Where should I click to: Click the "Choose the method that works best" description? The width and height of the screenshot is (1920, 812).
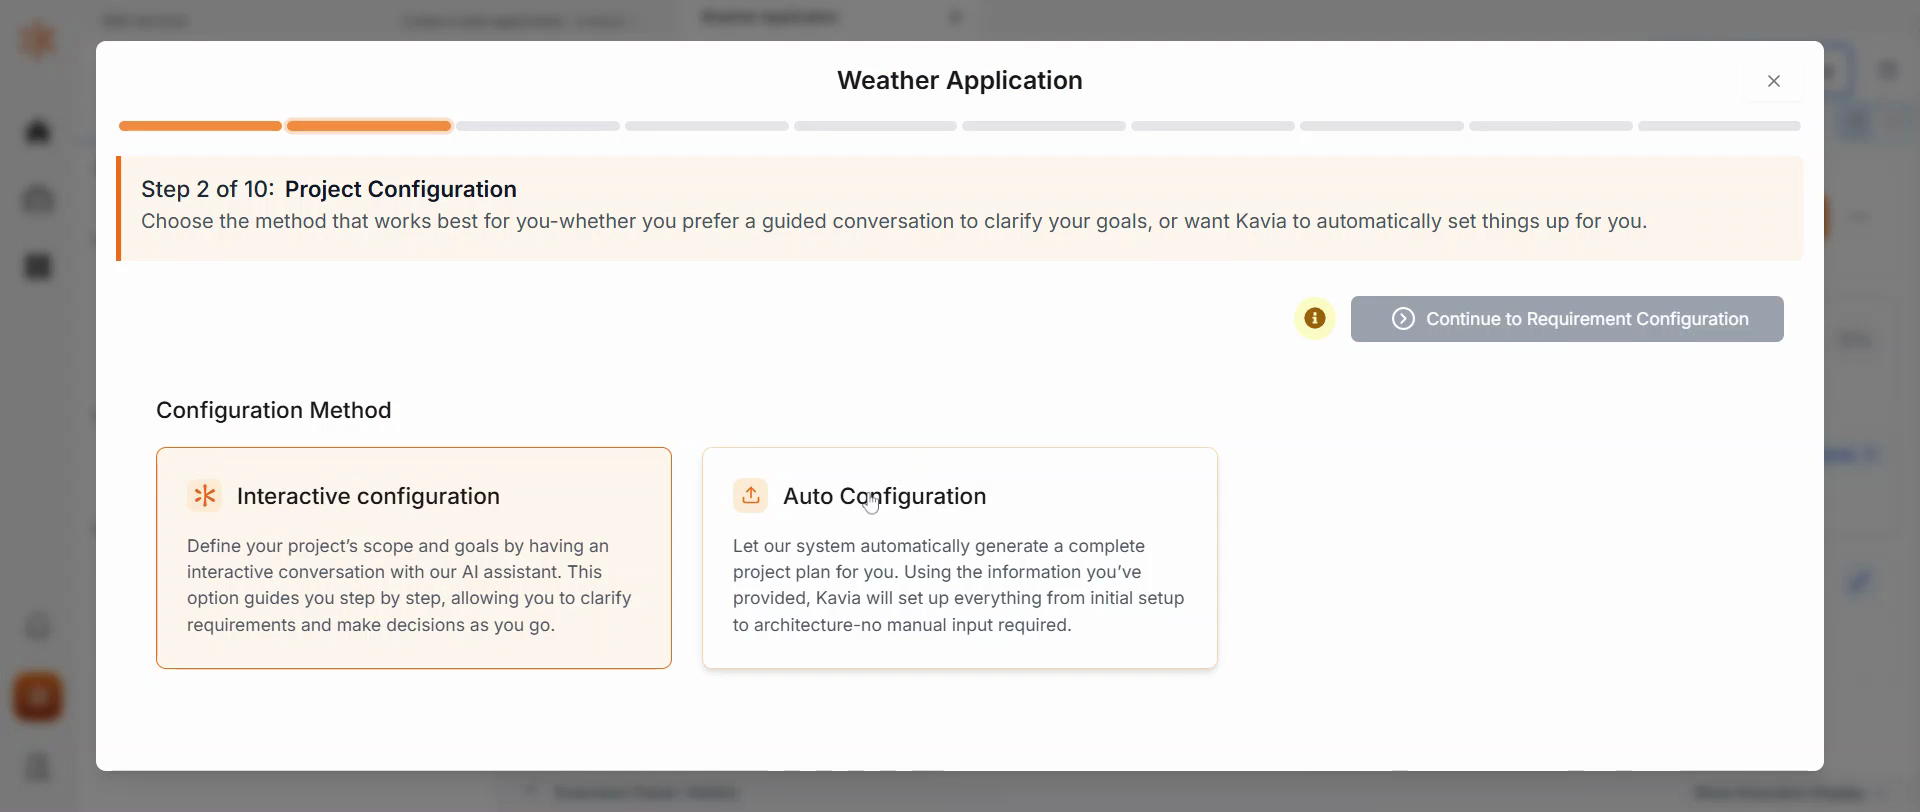tap(894, 221)
